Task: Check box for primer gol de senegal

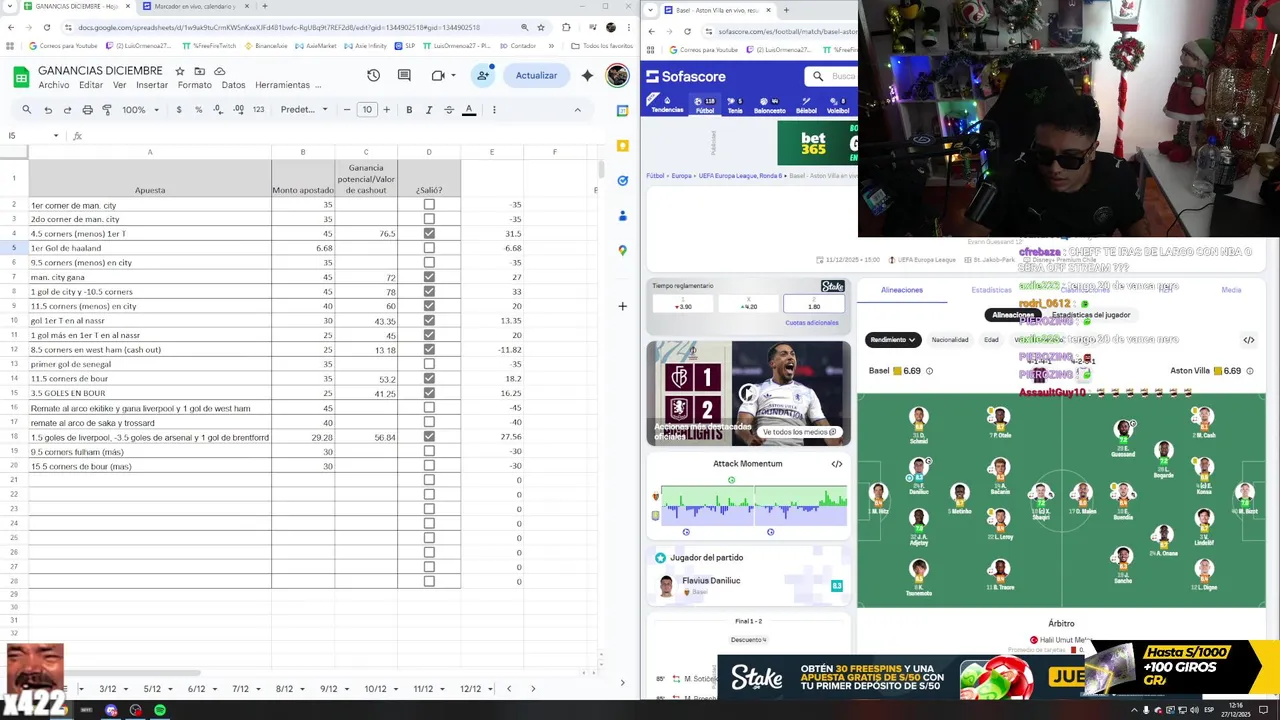Action: tap(429, 364)
